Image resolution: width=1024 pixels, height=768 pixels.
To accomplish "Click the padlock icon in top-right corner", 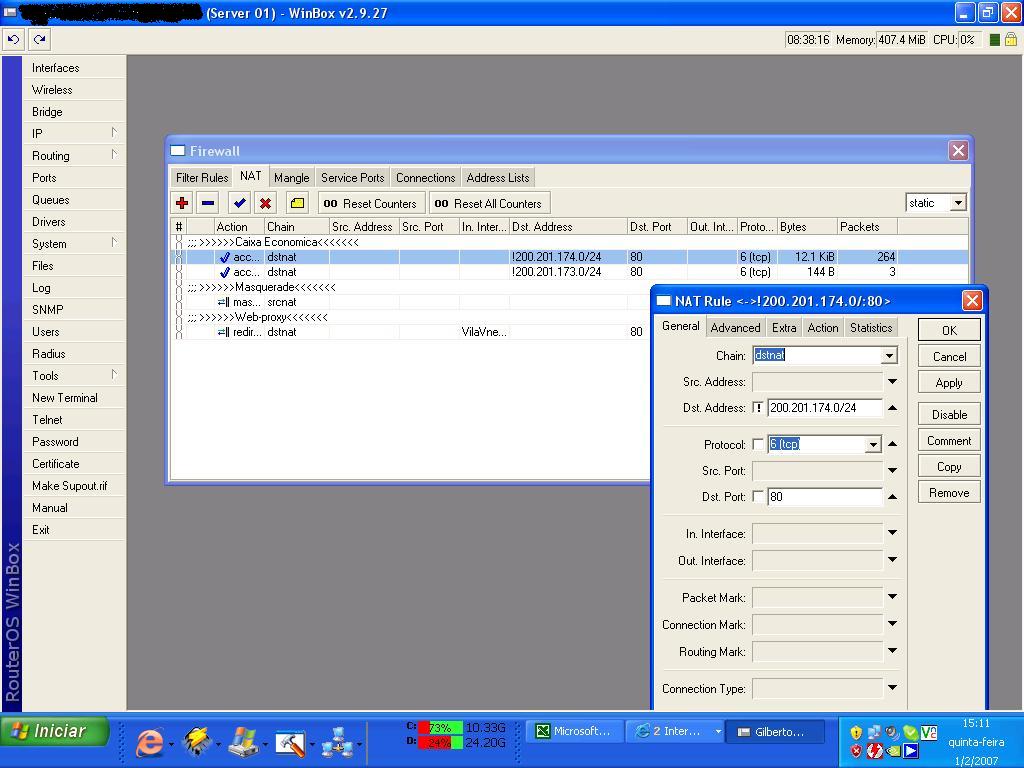I will click(x=1011, y=40).
